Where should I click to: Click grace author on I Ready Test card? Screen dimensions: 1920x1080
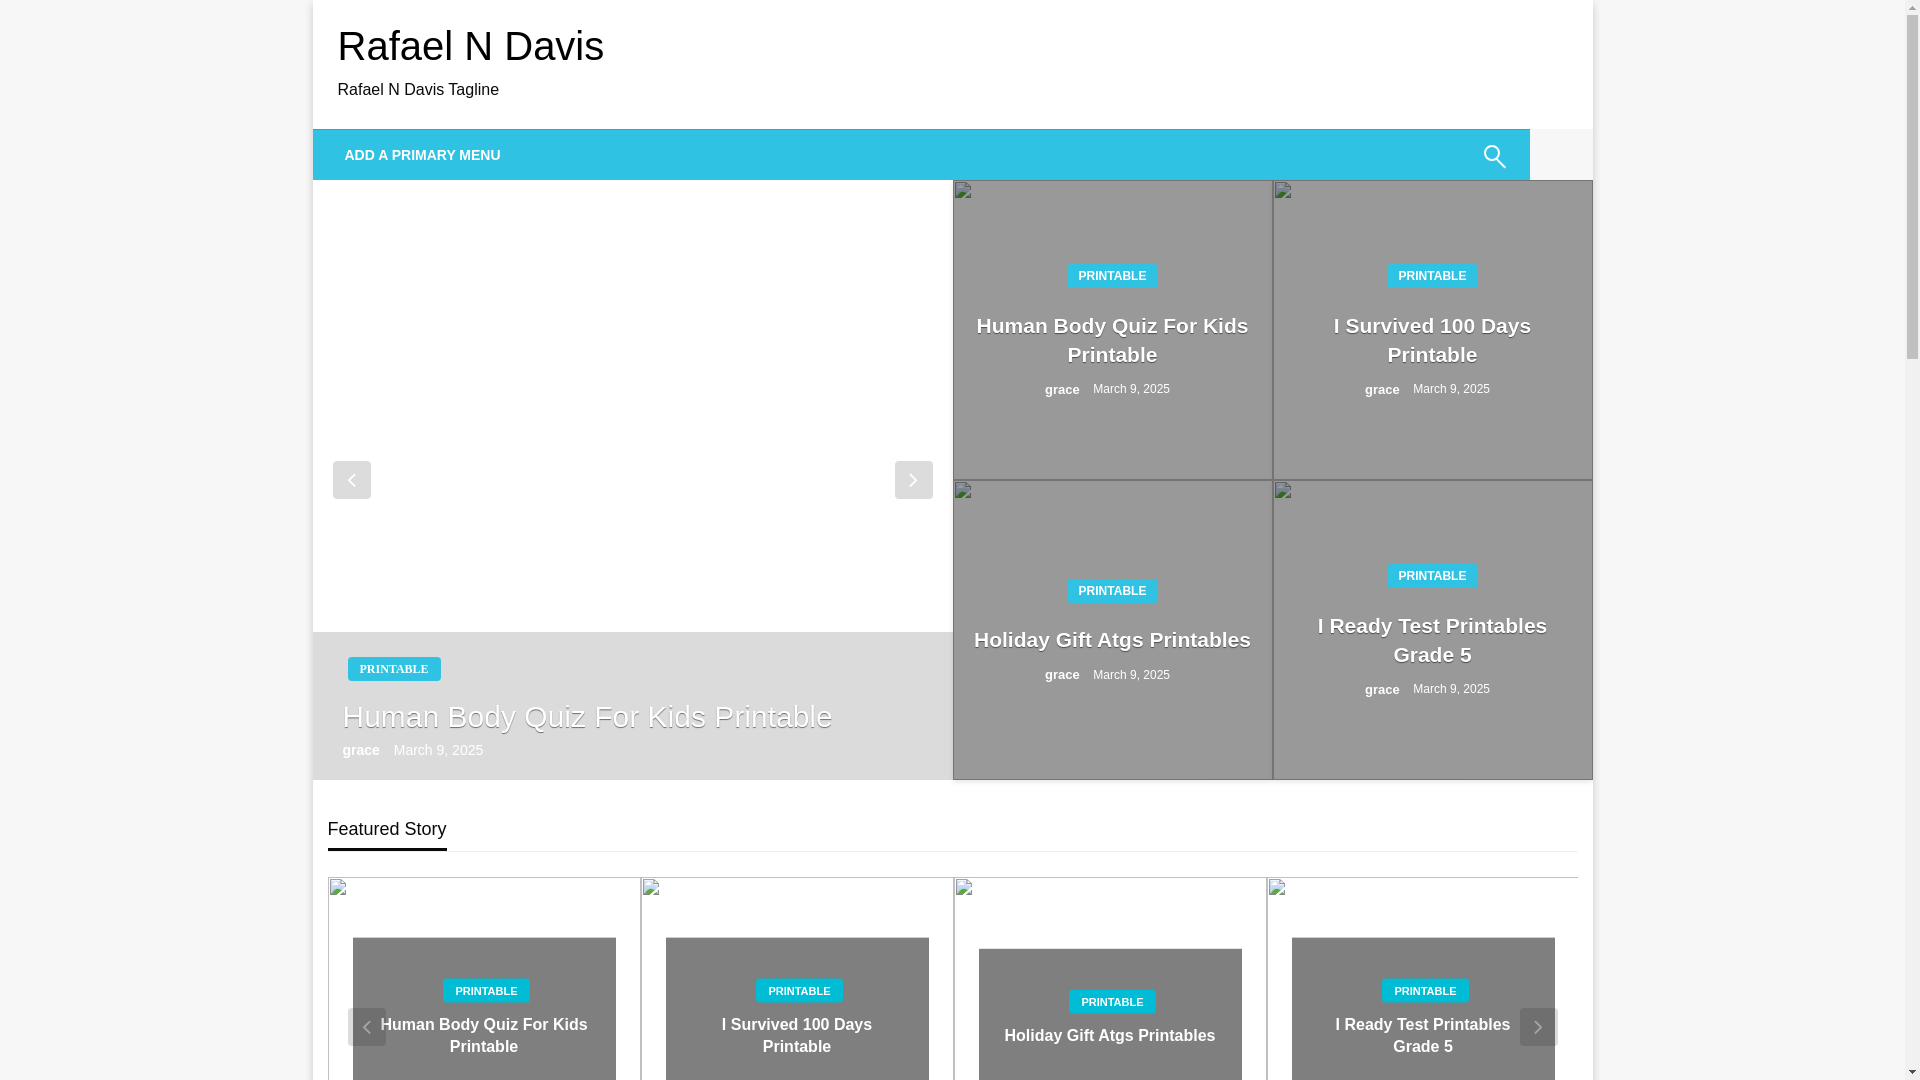1382,690
